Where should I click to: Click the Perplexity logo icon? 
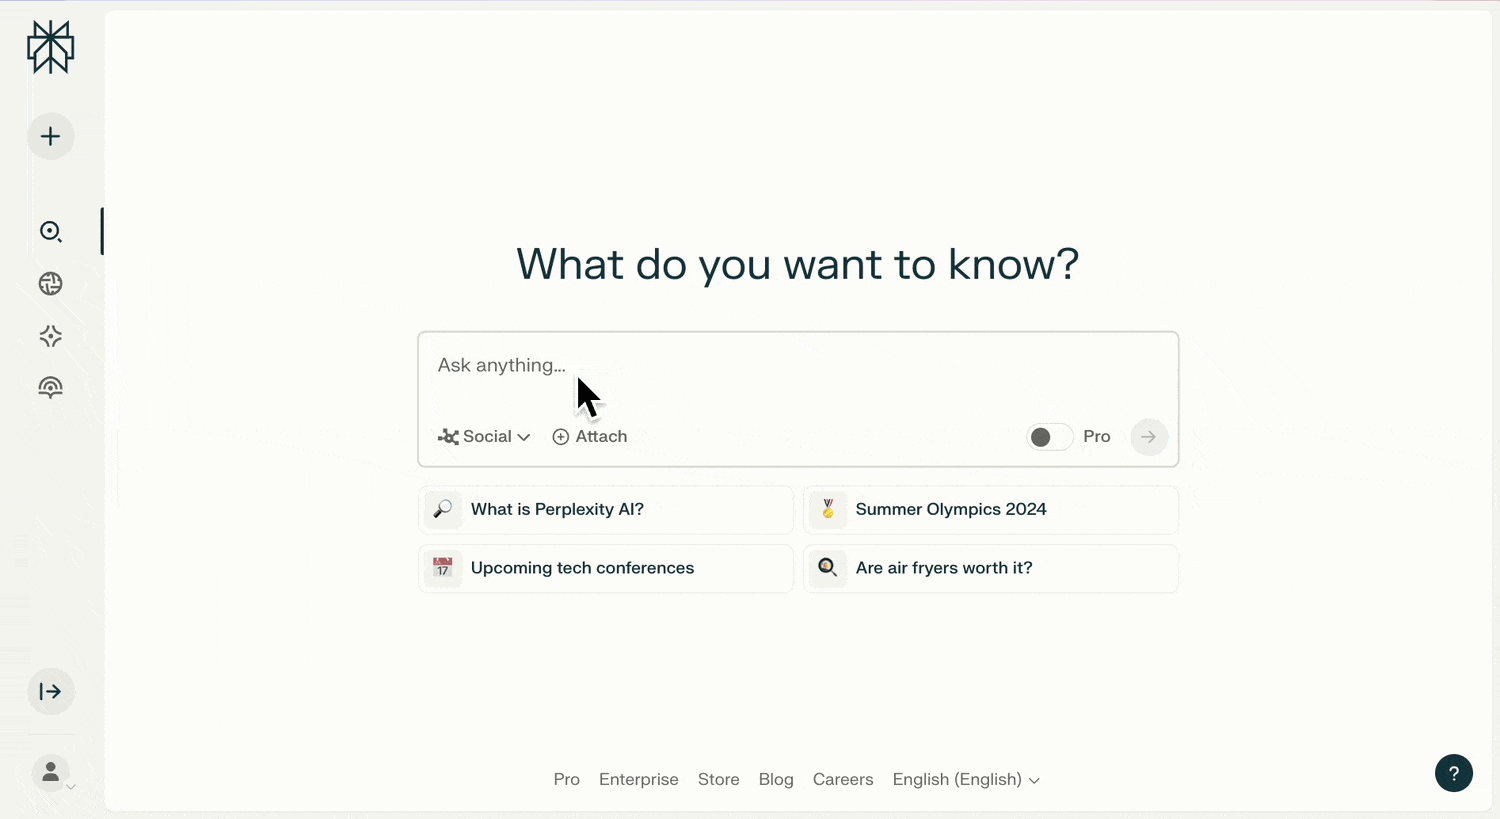pyautogui.click(x=50, y=47)
